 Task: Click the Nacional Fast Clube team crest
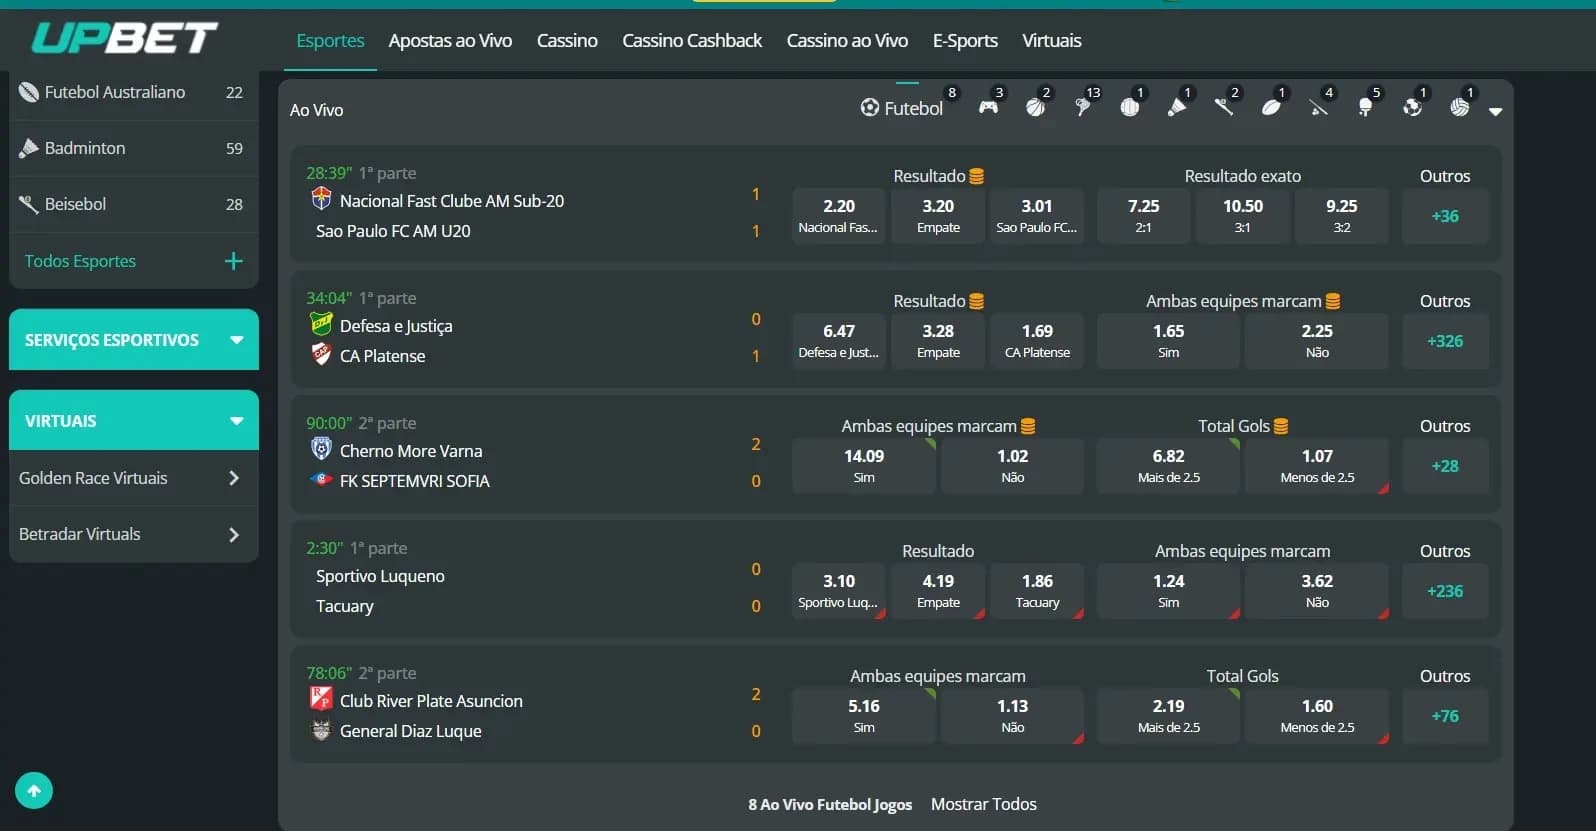tap(321, 198)
